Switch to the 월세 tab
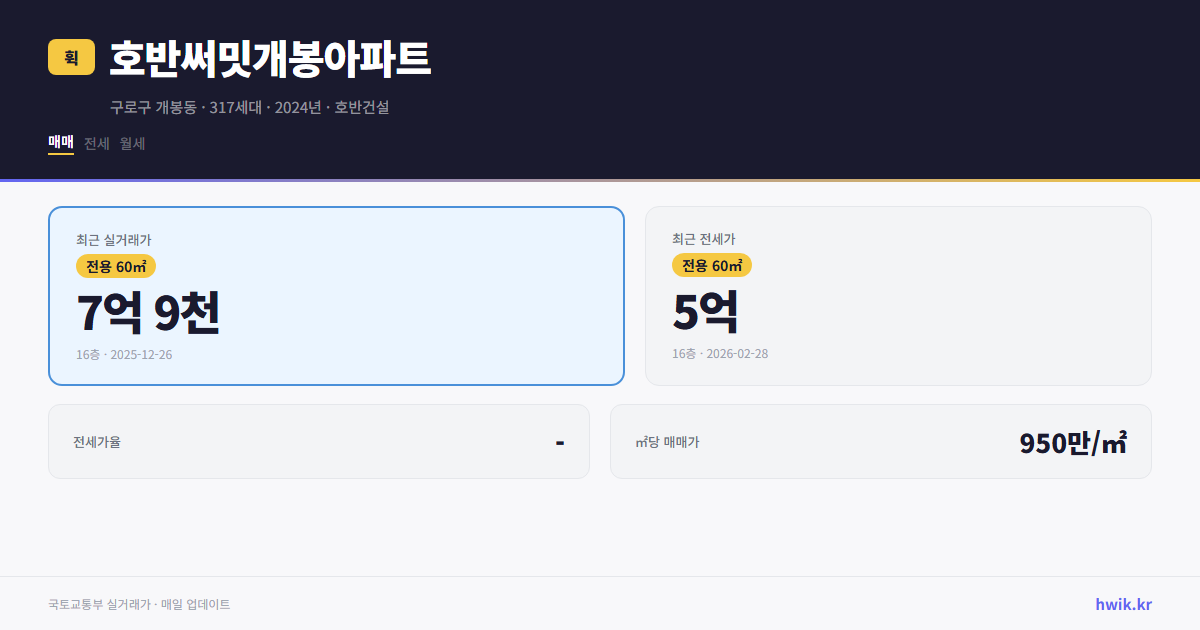Viewport: 1200px width, 630px height. click(x=132, y=143)
